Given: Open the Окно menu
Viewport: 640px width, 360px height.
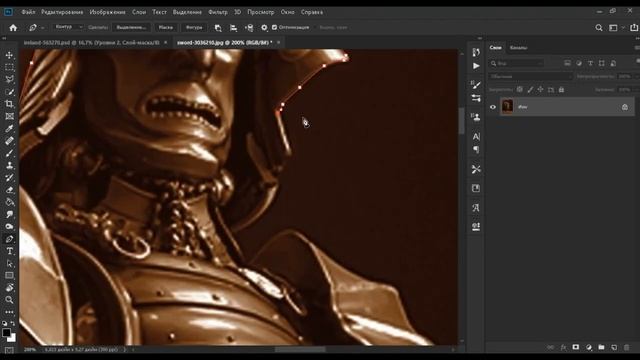Looking at the screenshot, I should pos(287,12).
